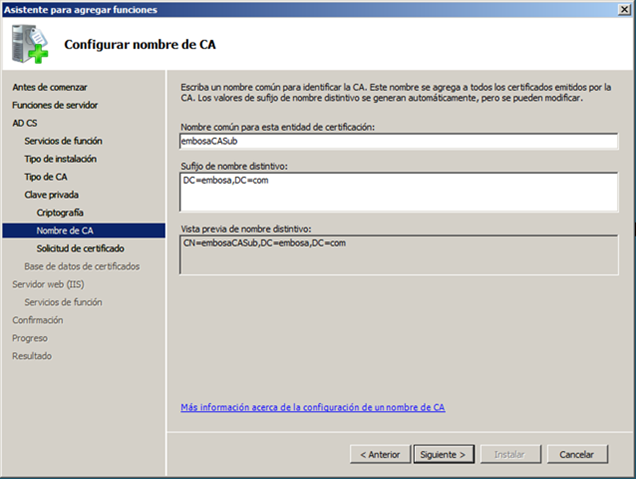The width and height of the screenshot is (636, 479).
Task: Select AD CS in the navigation
Action: pyautogui.click(x=25, y=123)
